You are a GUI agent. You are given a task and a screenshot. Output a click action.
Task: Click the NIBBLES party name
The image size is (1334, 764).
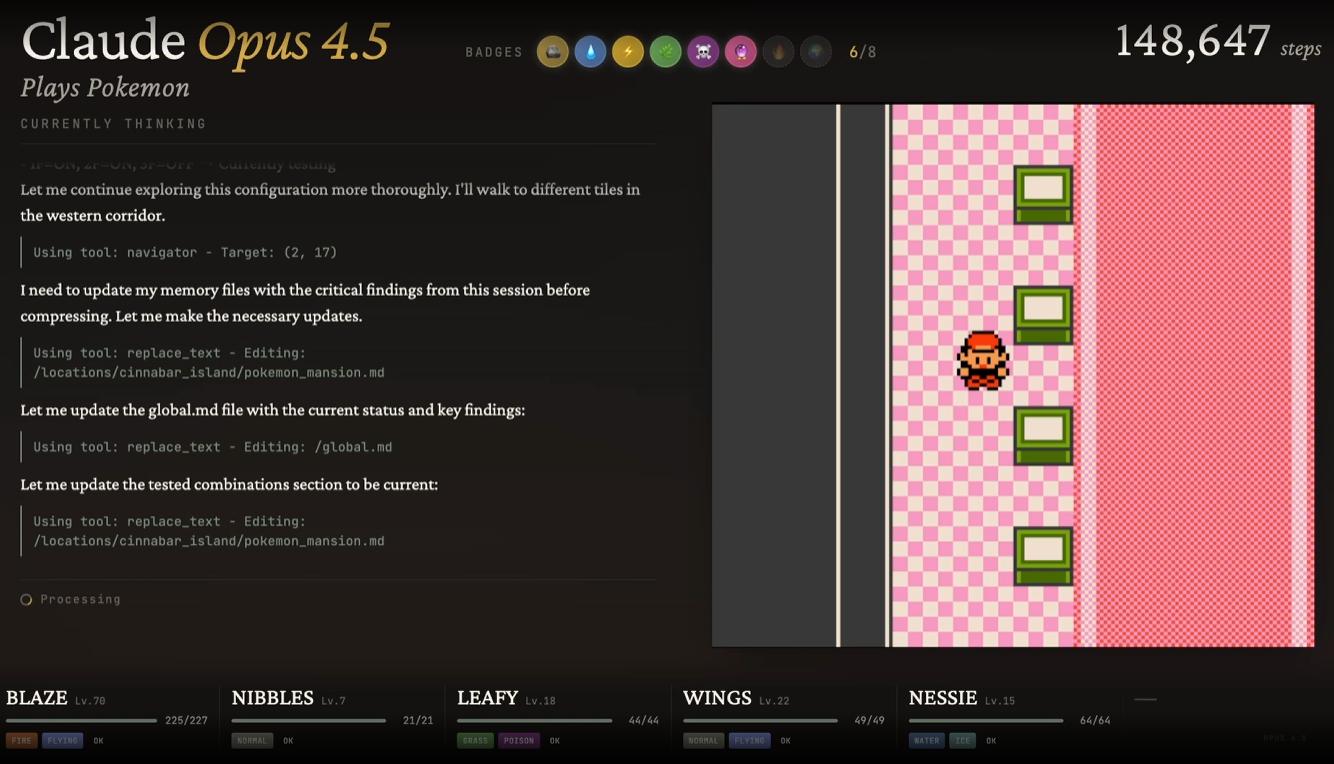273,698
